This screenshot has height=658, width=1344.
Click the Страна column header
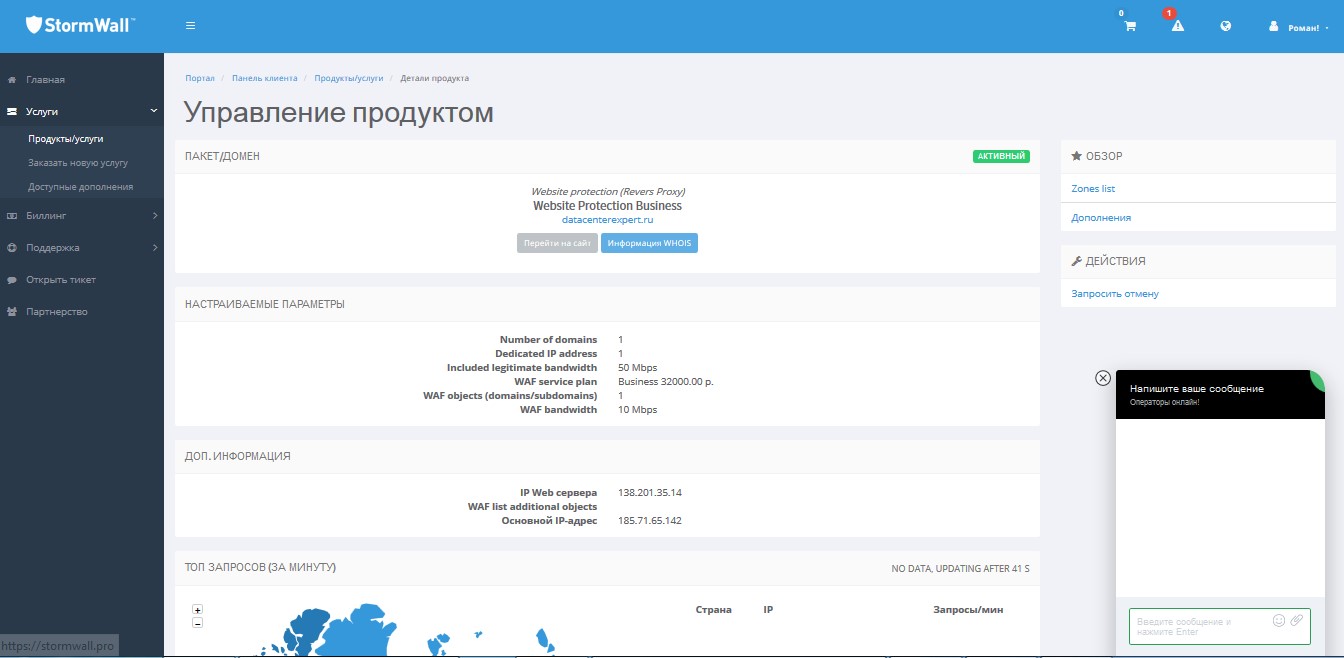(x=713, y=609)
